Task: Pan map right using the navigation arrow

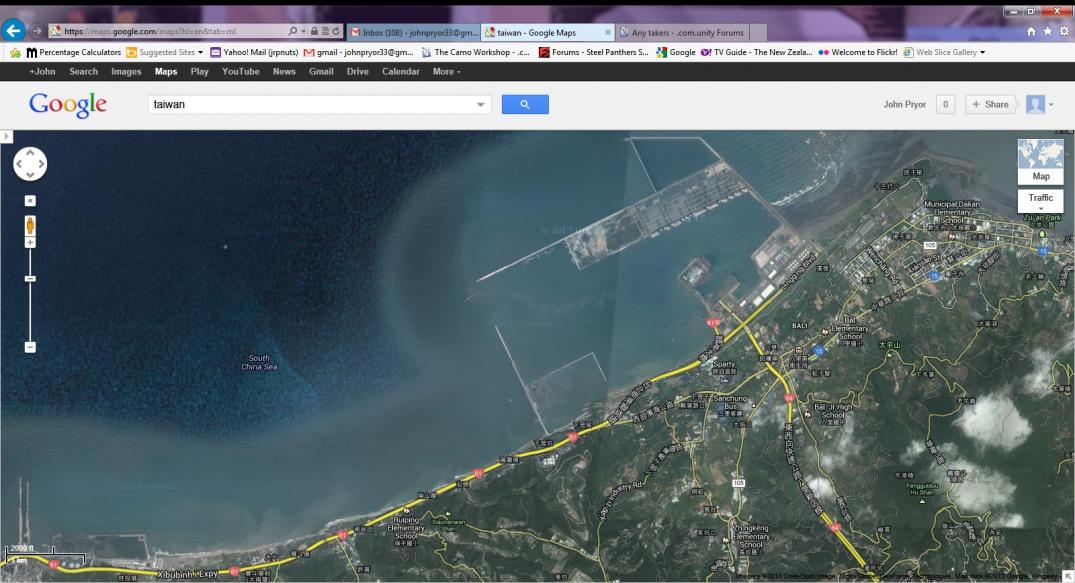Action: (41, 164)
